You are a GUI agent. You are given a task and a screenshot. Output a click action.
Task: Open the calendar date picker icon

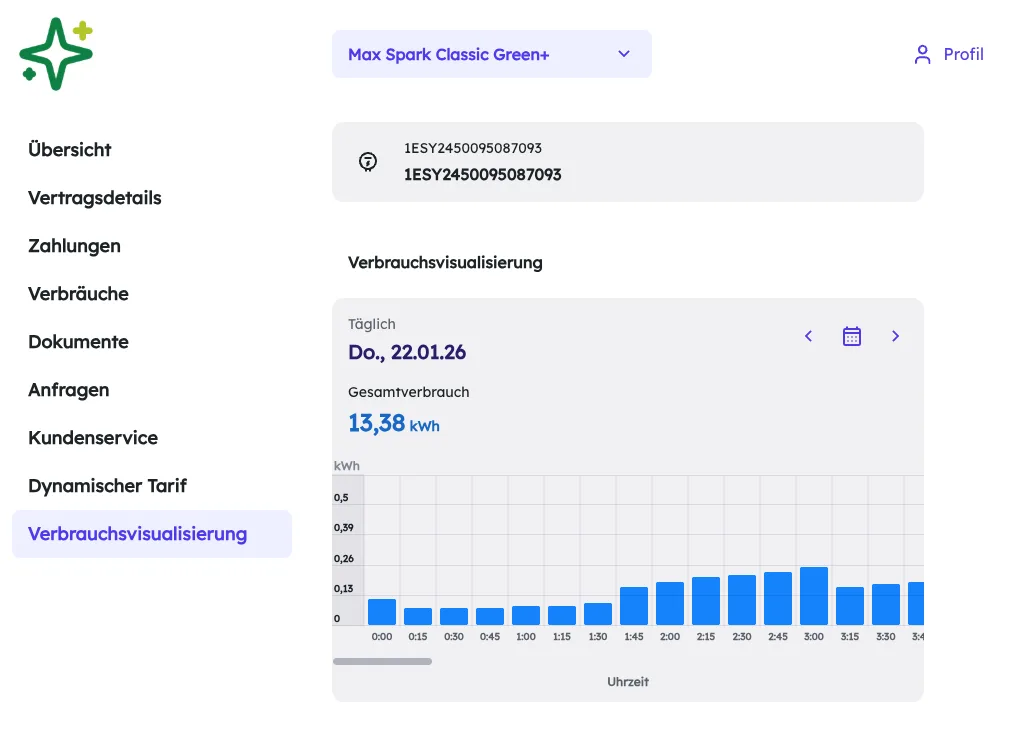pyautogui.click(x=851, y=336)
